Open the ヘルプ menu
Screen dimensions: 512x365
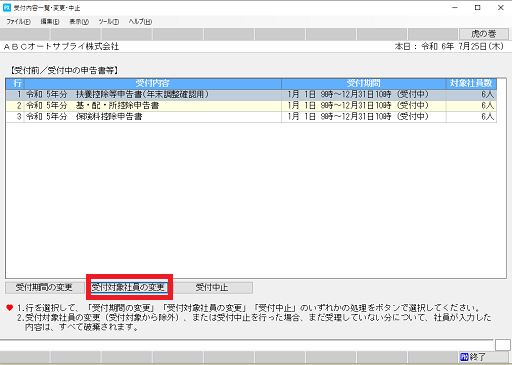[x=140, y=22]
